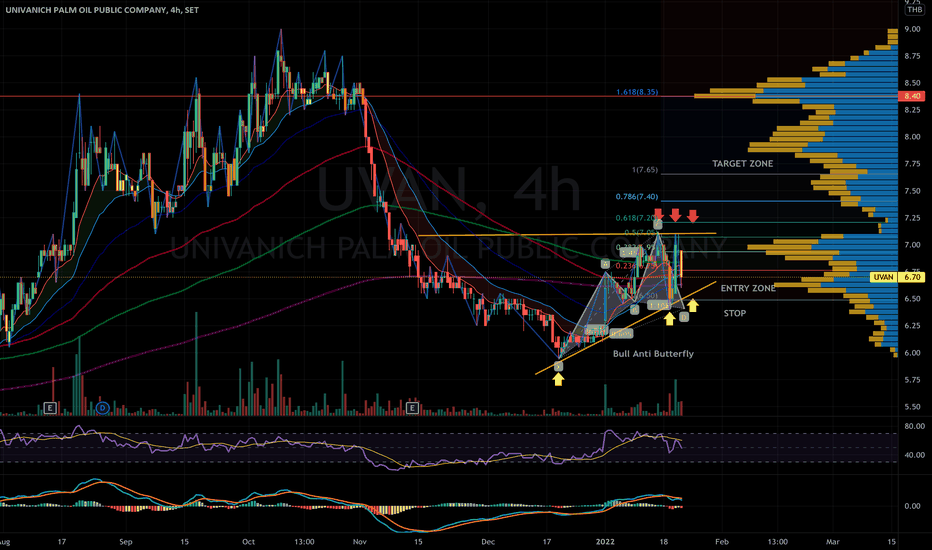Image resolution: width=932 pixels, height=550 pixels.
Task: Click the dividend 'D' marker icon
Action: (102, 408)
